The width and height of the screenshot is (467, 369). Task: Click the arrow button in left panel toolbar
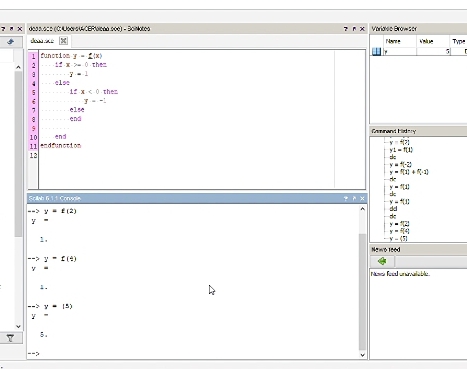[x=11, y=42]
